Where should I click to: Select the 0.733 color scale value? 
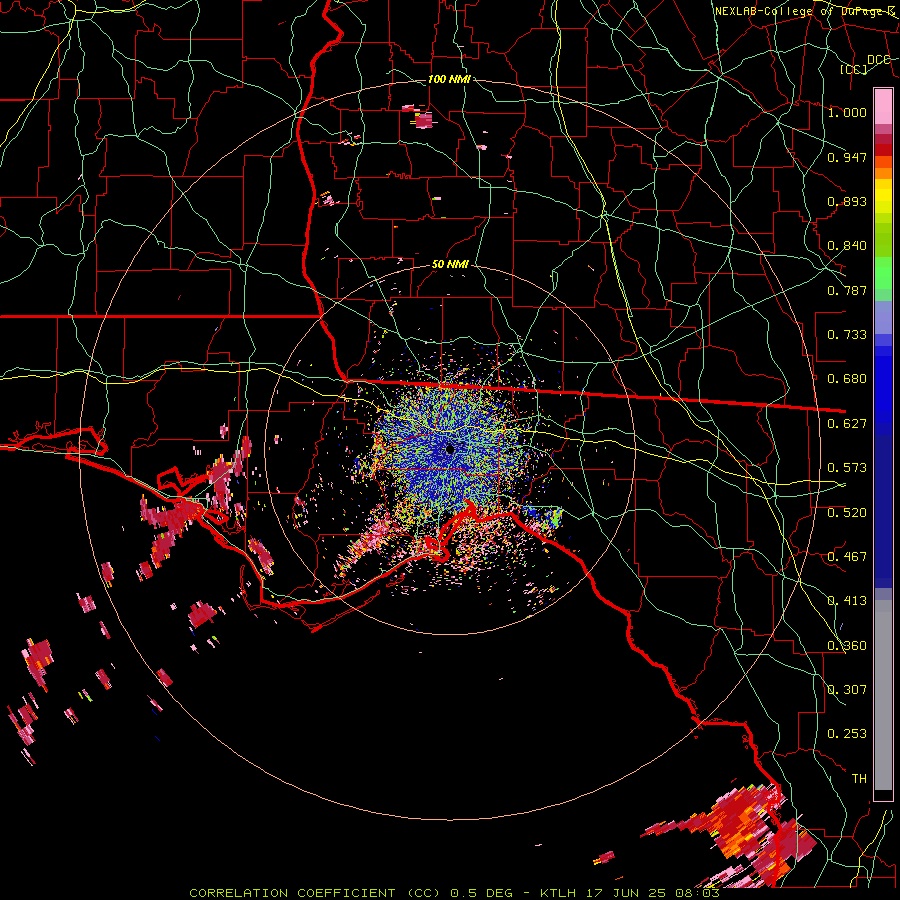[x=847, y=335]
